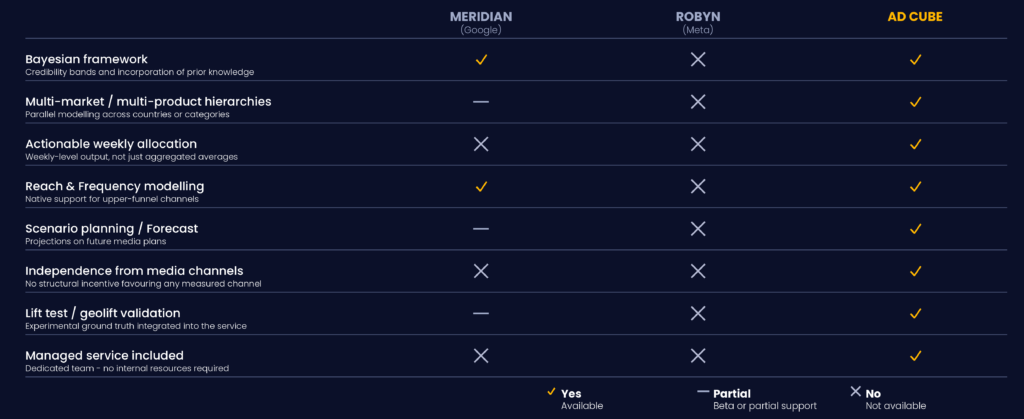Click Robyn's X for Scenario planning / Forecast
The width and height of the screenshot is (1024, 419).
tap(698, 229)
